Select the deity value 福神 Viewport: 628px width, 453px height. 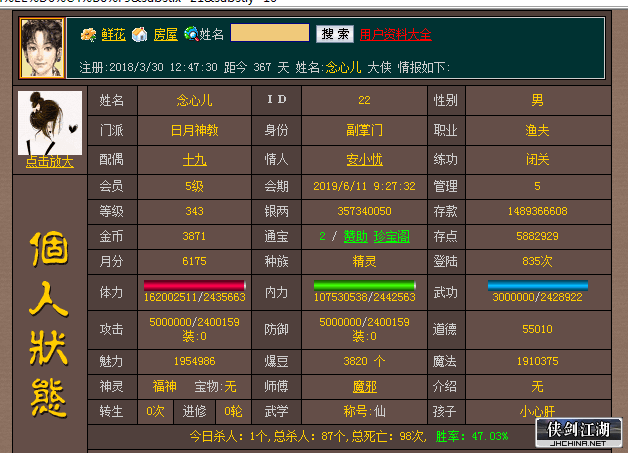[165, 387]
